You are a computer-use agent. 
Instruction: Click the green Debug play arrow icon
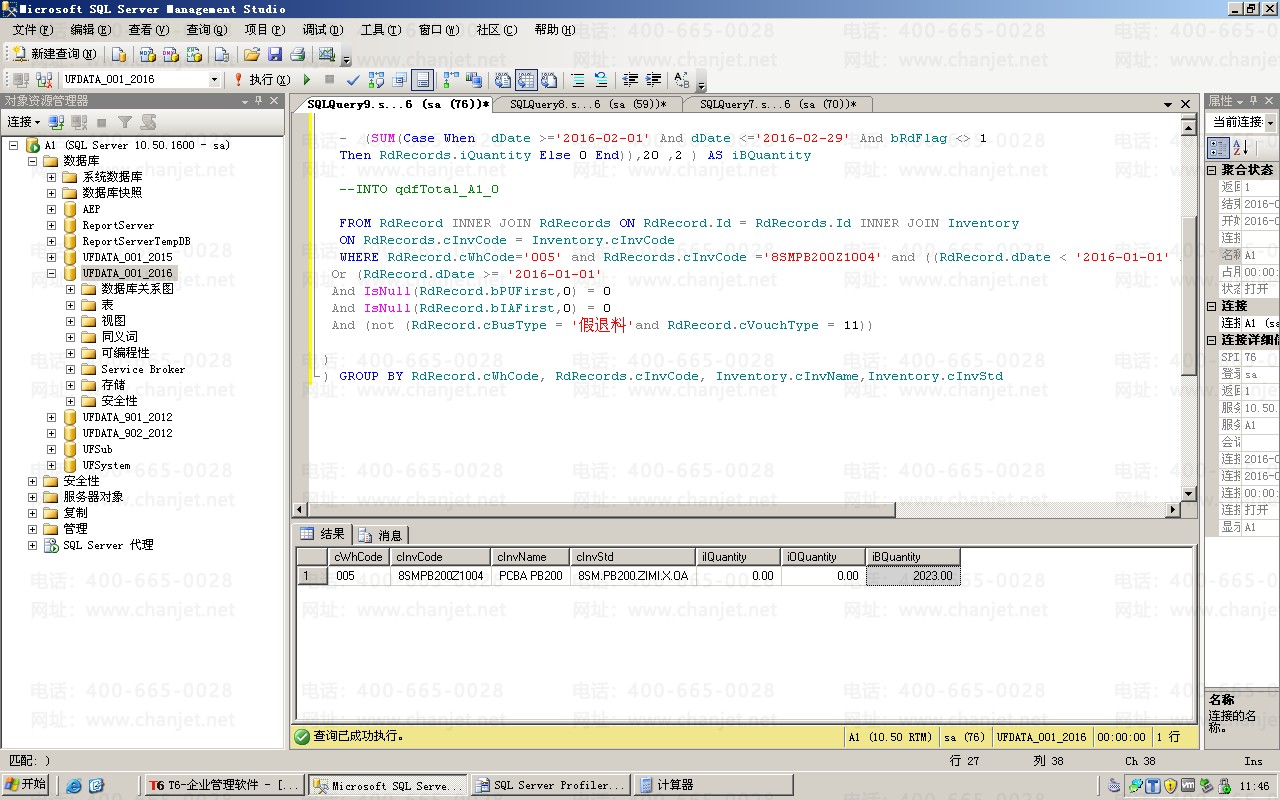[x=307, y=79]
